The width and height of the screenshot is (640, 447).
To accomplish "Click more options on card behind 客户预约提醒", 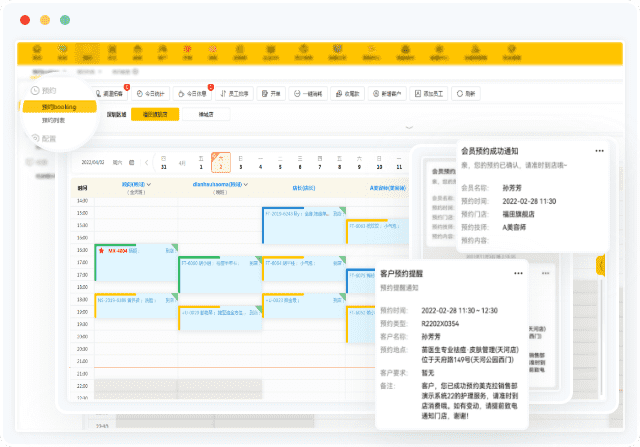I will [546, 274].
